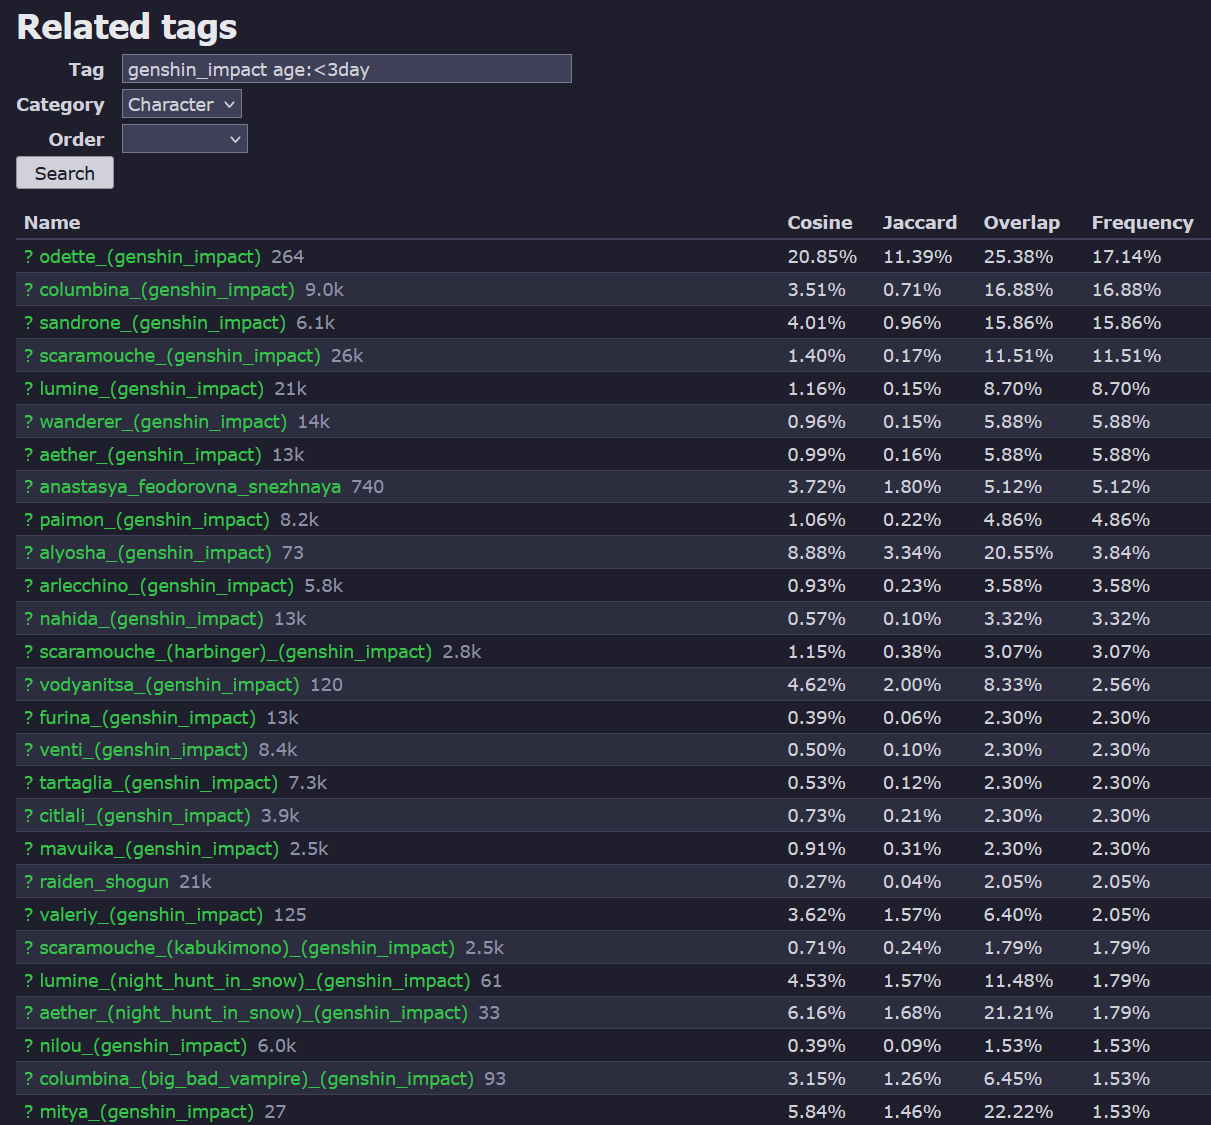Open the Category dropdown showing Character
This screenshot has height=1125, width=1211.
(182, 104)
